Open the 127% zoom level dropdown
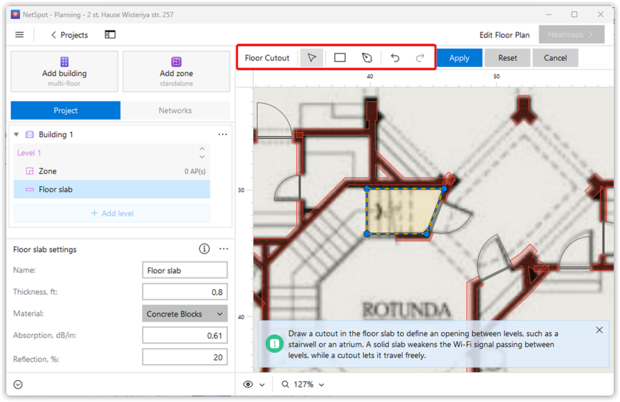This screenshot has height=402, width=620. pyautogui.click(x=309, y=384)
